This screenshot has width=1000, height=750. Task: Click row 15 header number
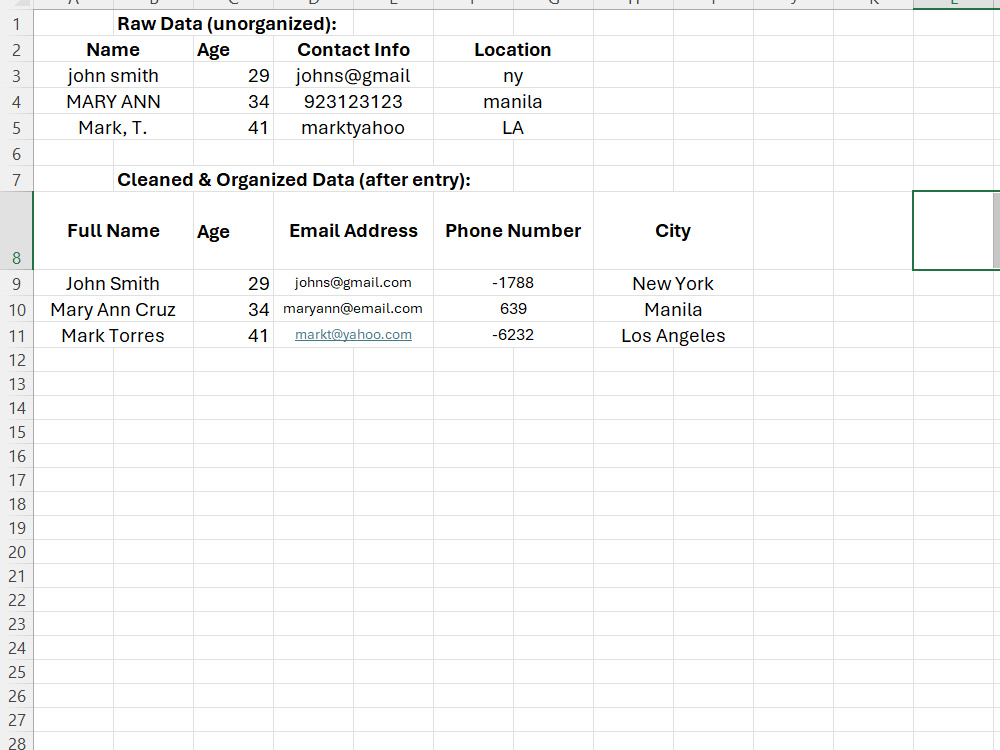pyautogui.click(x=17, y=432)
